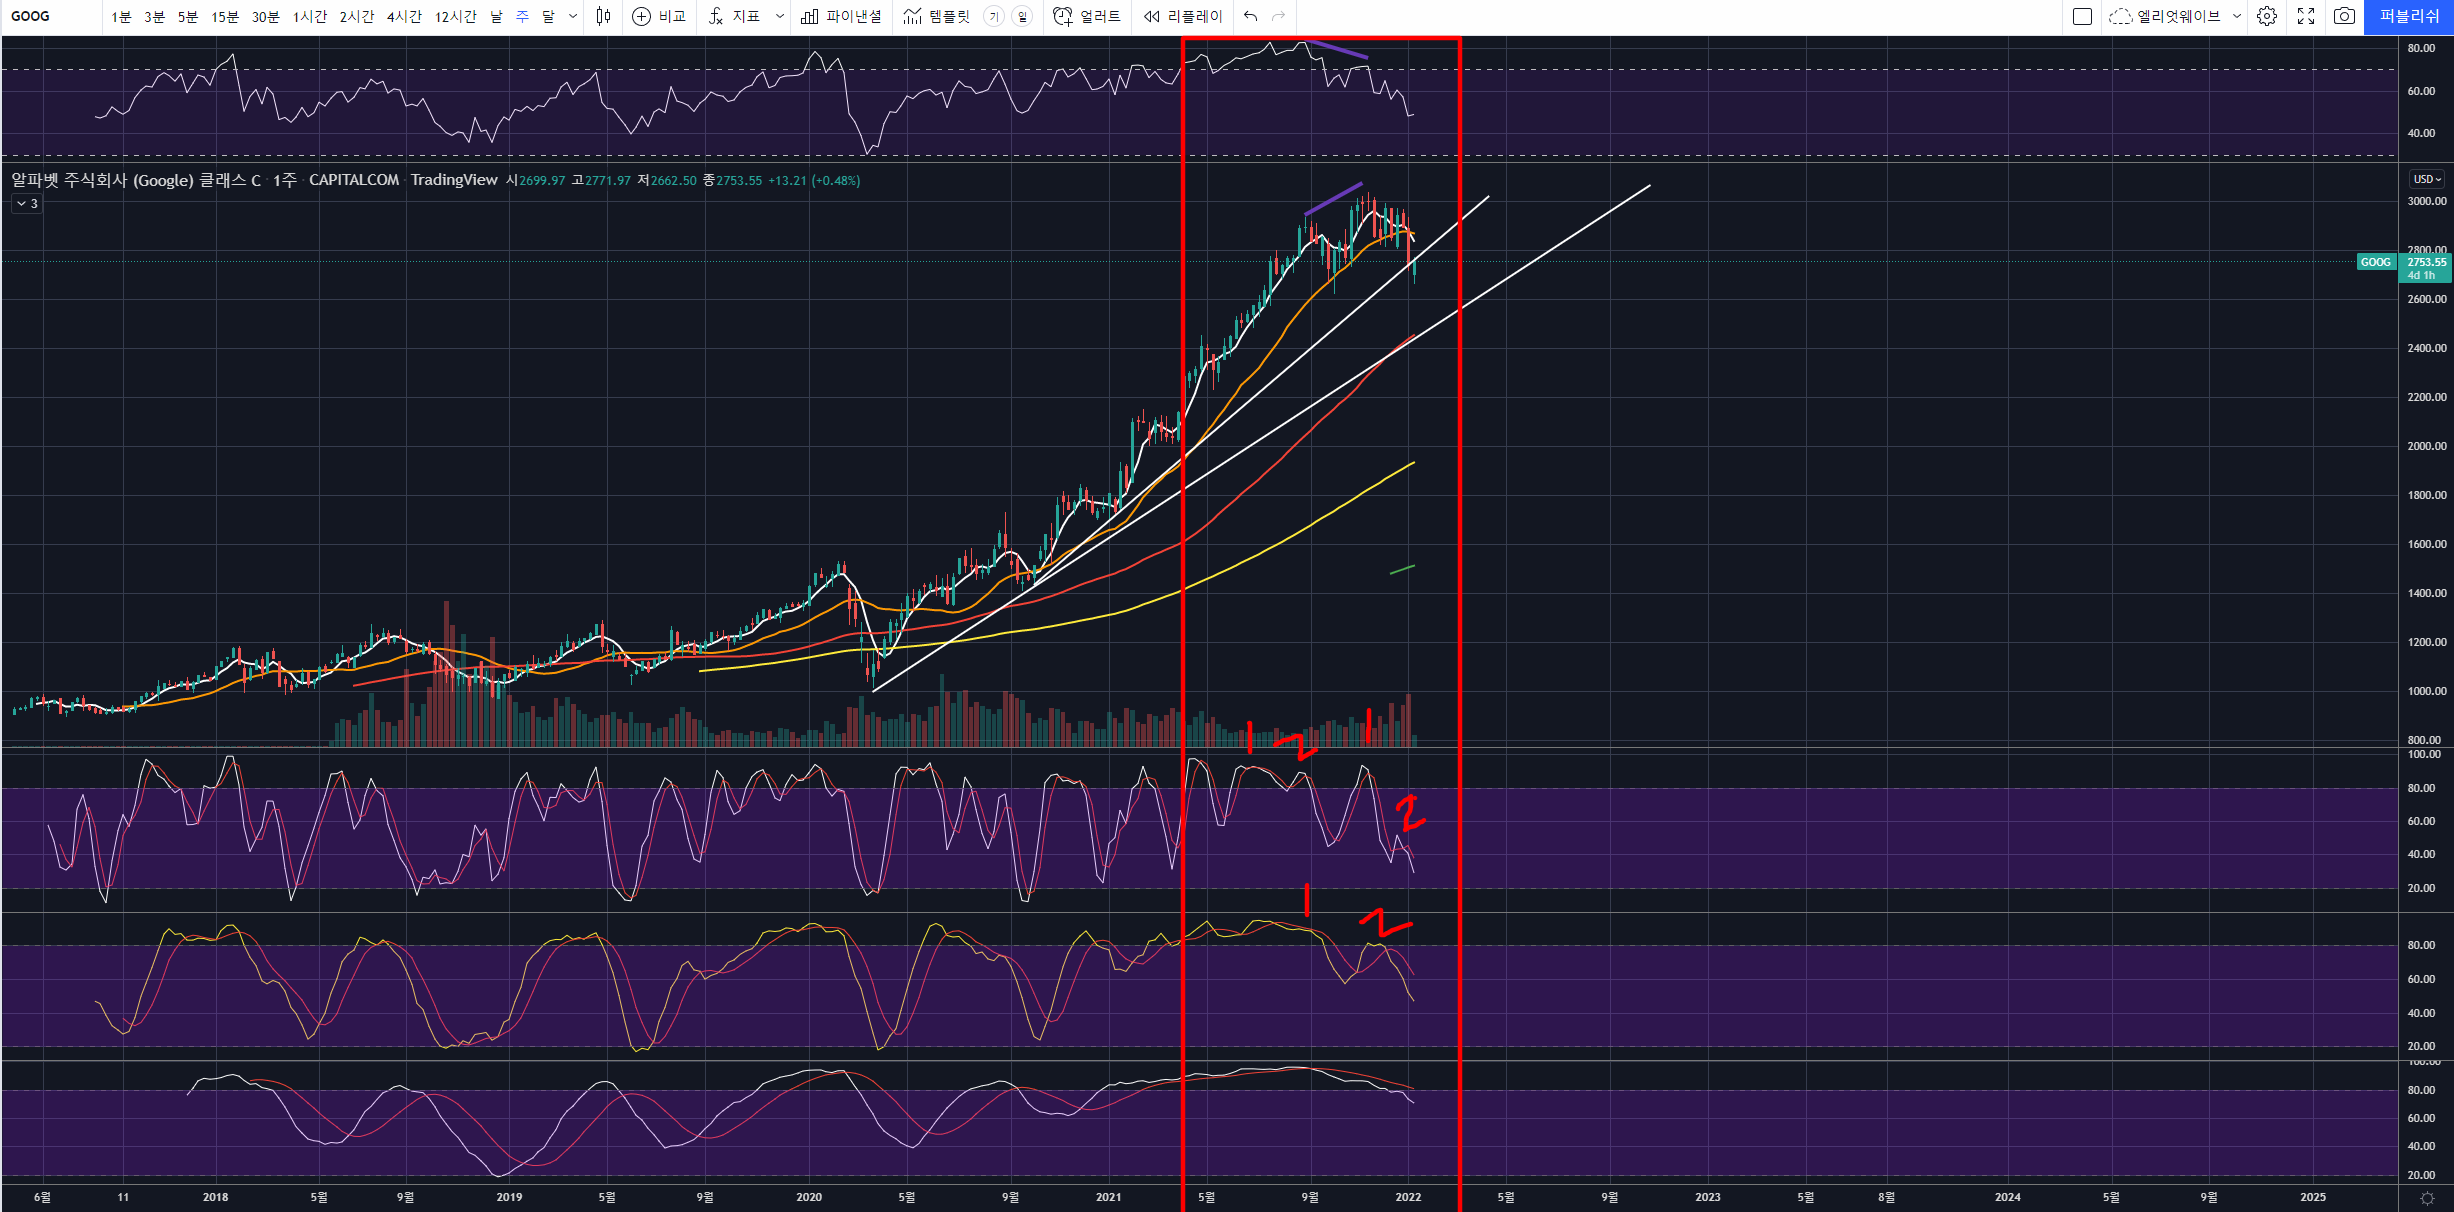Open chart settings gear
The width and height of the screenshot is (2454, 1212).
click(2267, 16)
